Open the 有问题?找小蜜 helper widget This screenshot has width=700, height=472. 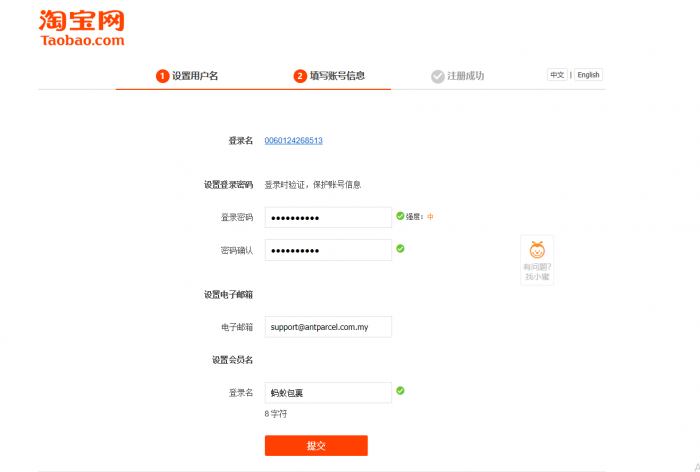tap(537, 260)
